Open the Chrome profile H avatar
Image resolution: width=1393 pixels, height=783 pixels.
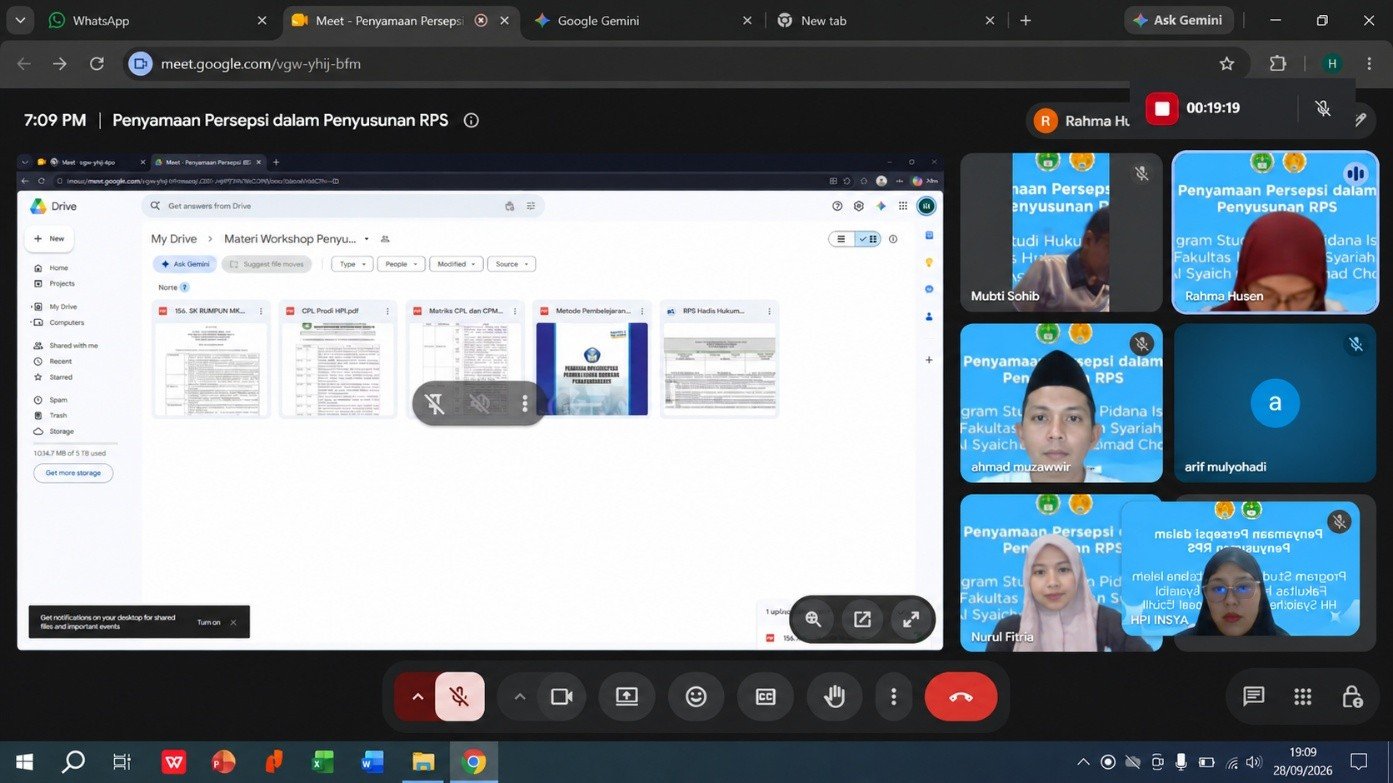click(x=1332, y=64)
